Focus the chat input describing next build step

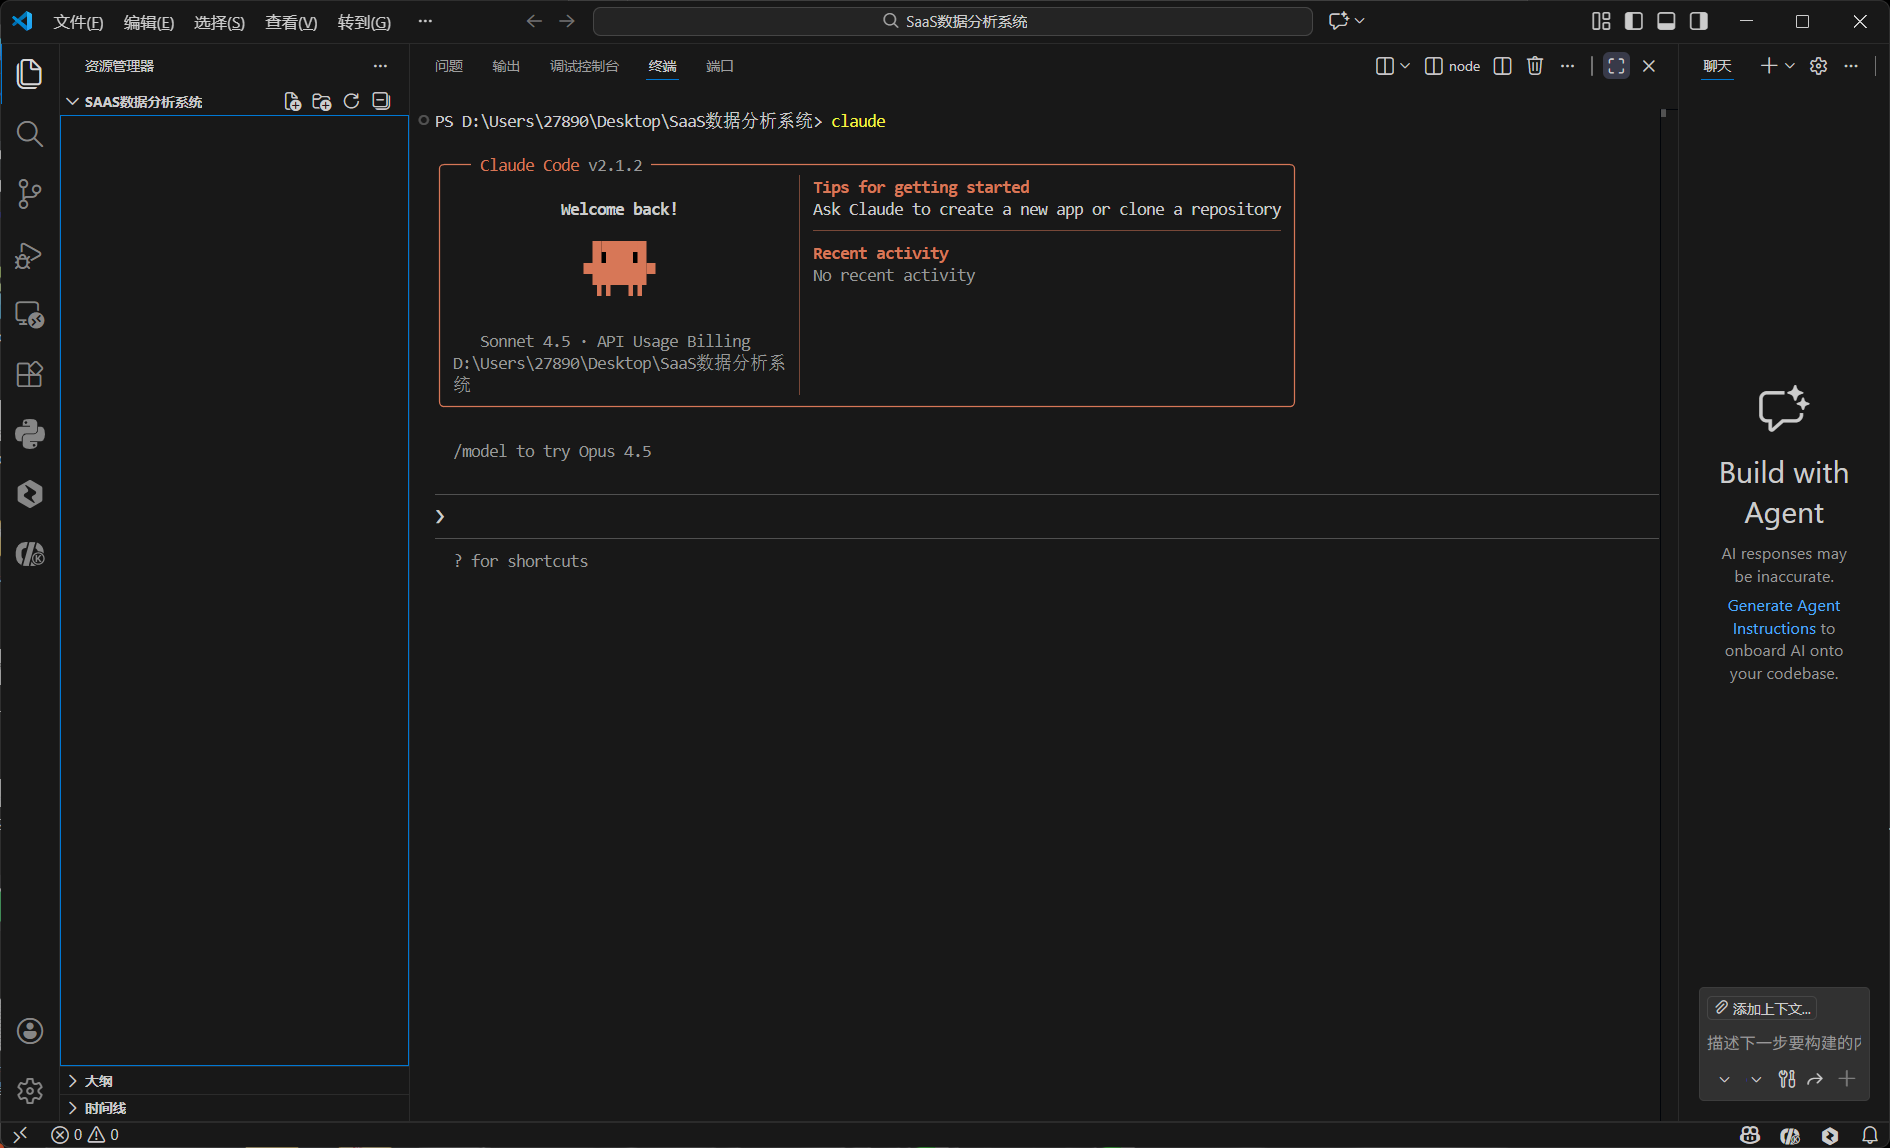click(1784, 1043)
